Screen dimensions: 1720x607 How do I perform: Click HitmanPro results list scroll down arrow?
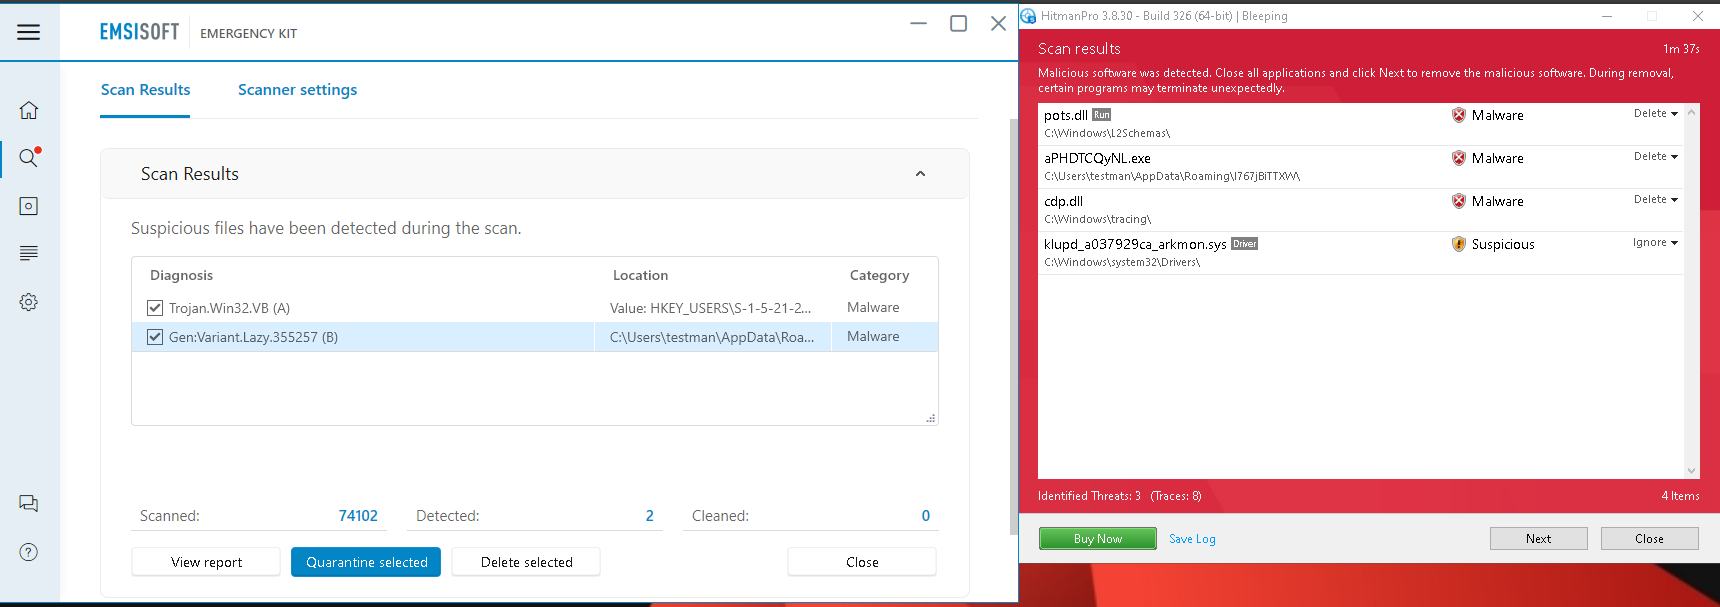pyautogui.click(x=1691, y=471)
